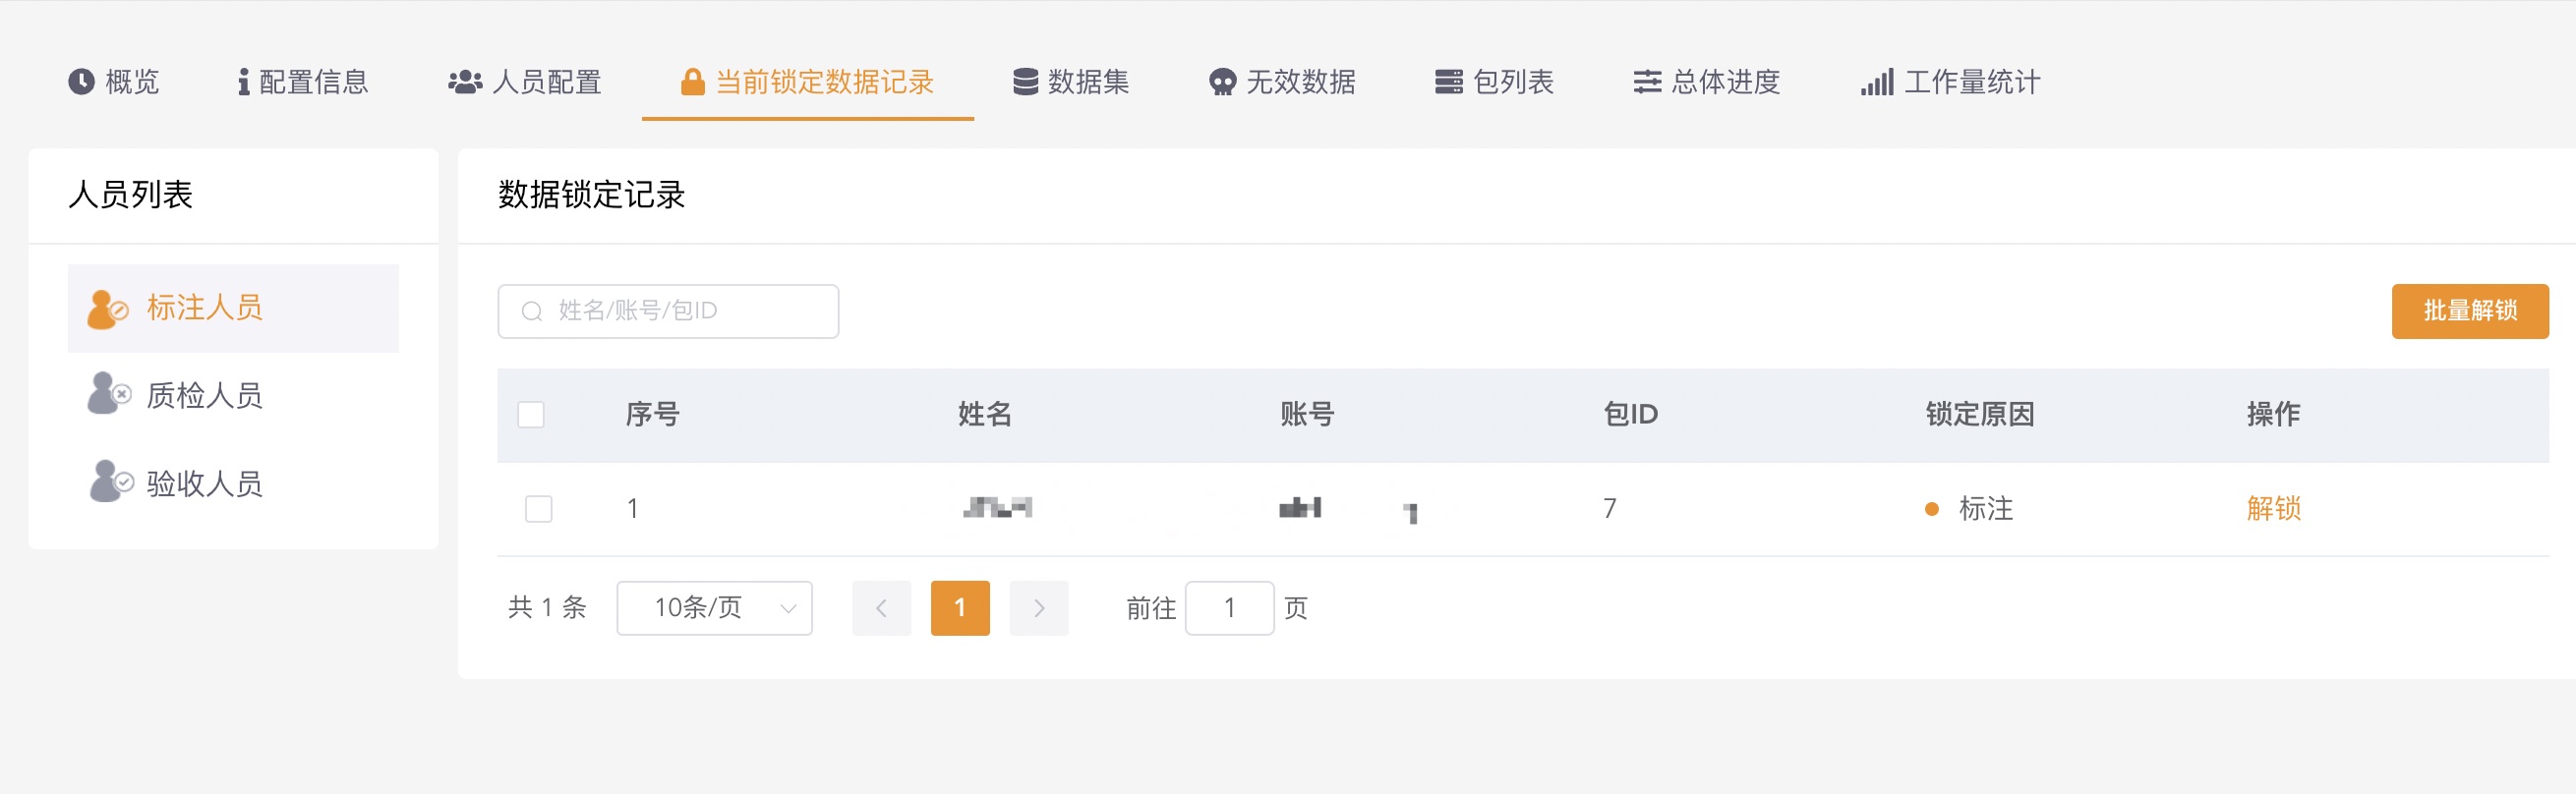Select 标注人员 in the personnel list
The height and width of the screenshot is (794, 2576).
point(233,308)
